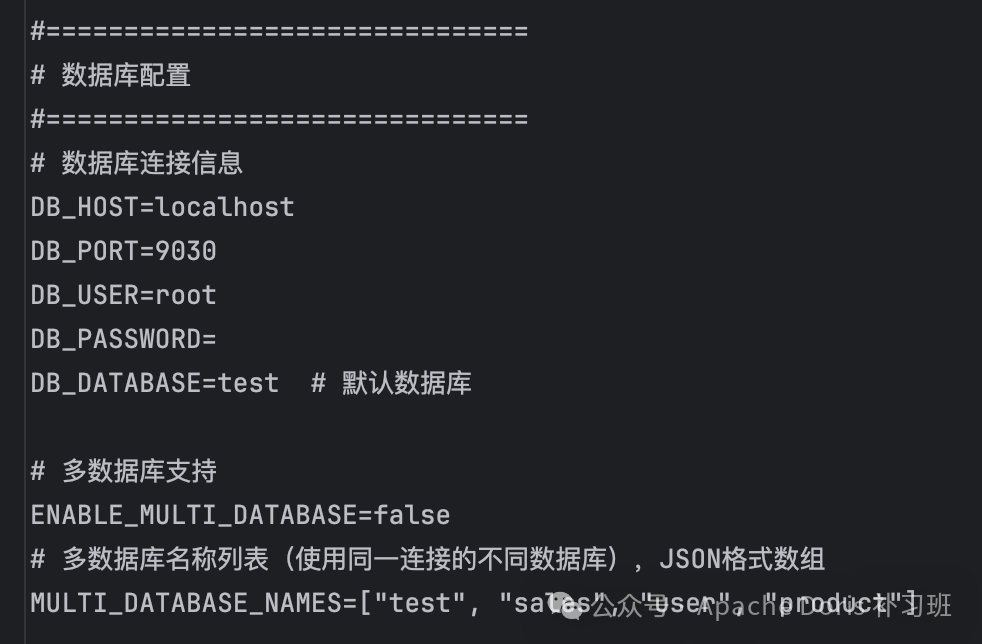Click the ENABLE_MULTI_DATABASE key name
982x644 pixels.
(194, 515)
